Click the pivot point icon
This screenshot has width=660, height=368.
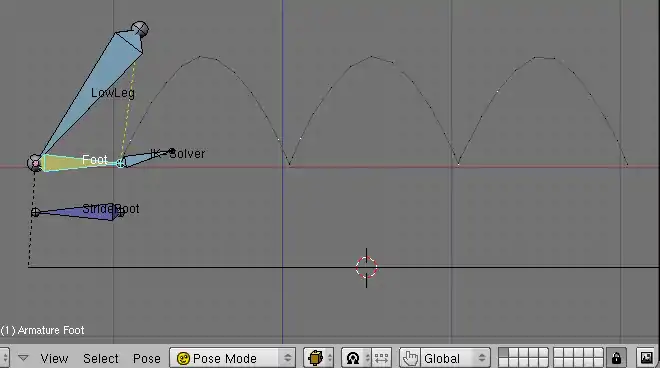(x=353, y=358)
